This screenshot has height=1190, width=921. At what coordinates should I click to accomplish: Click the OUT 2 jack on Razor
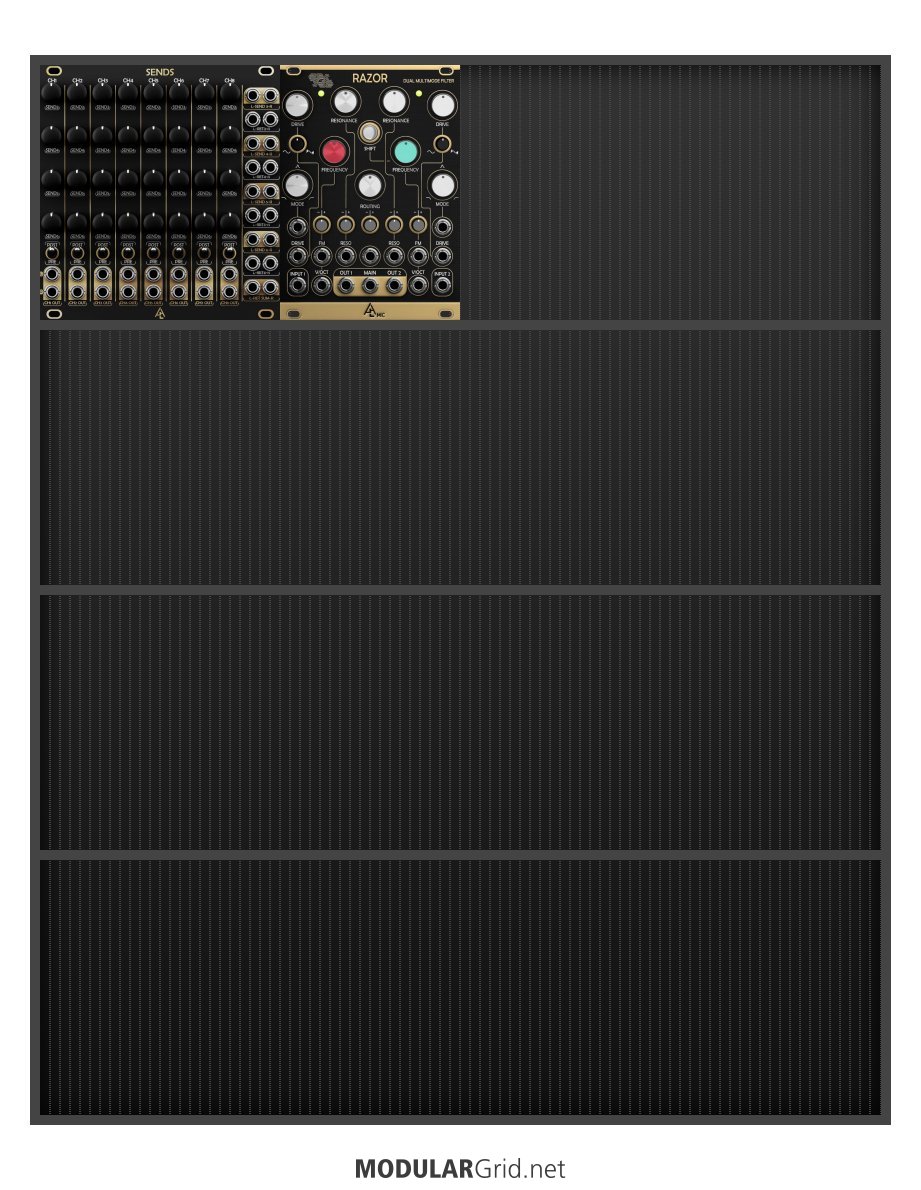tap(394, 285)
